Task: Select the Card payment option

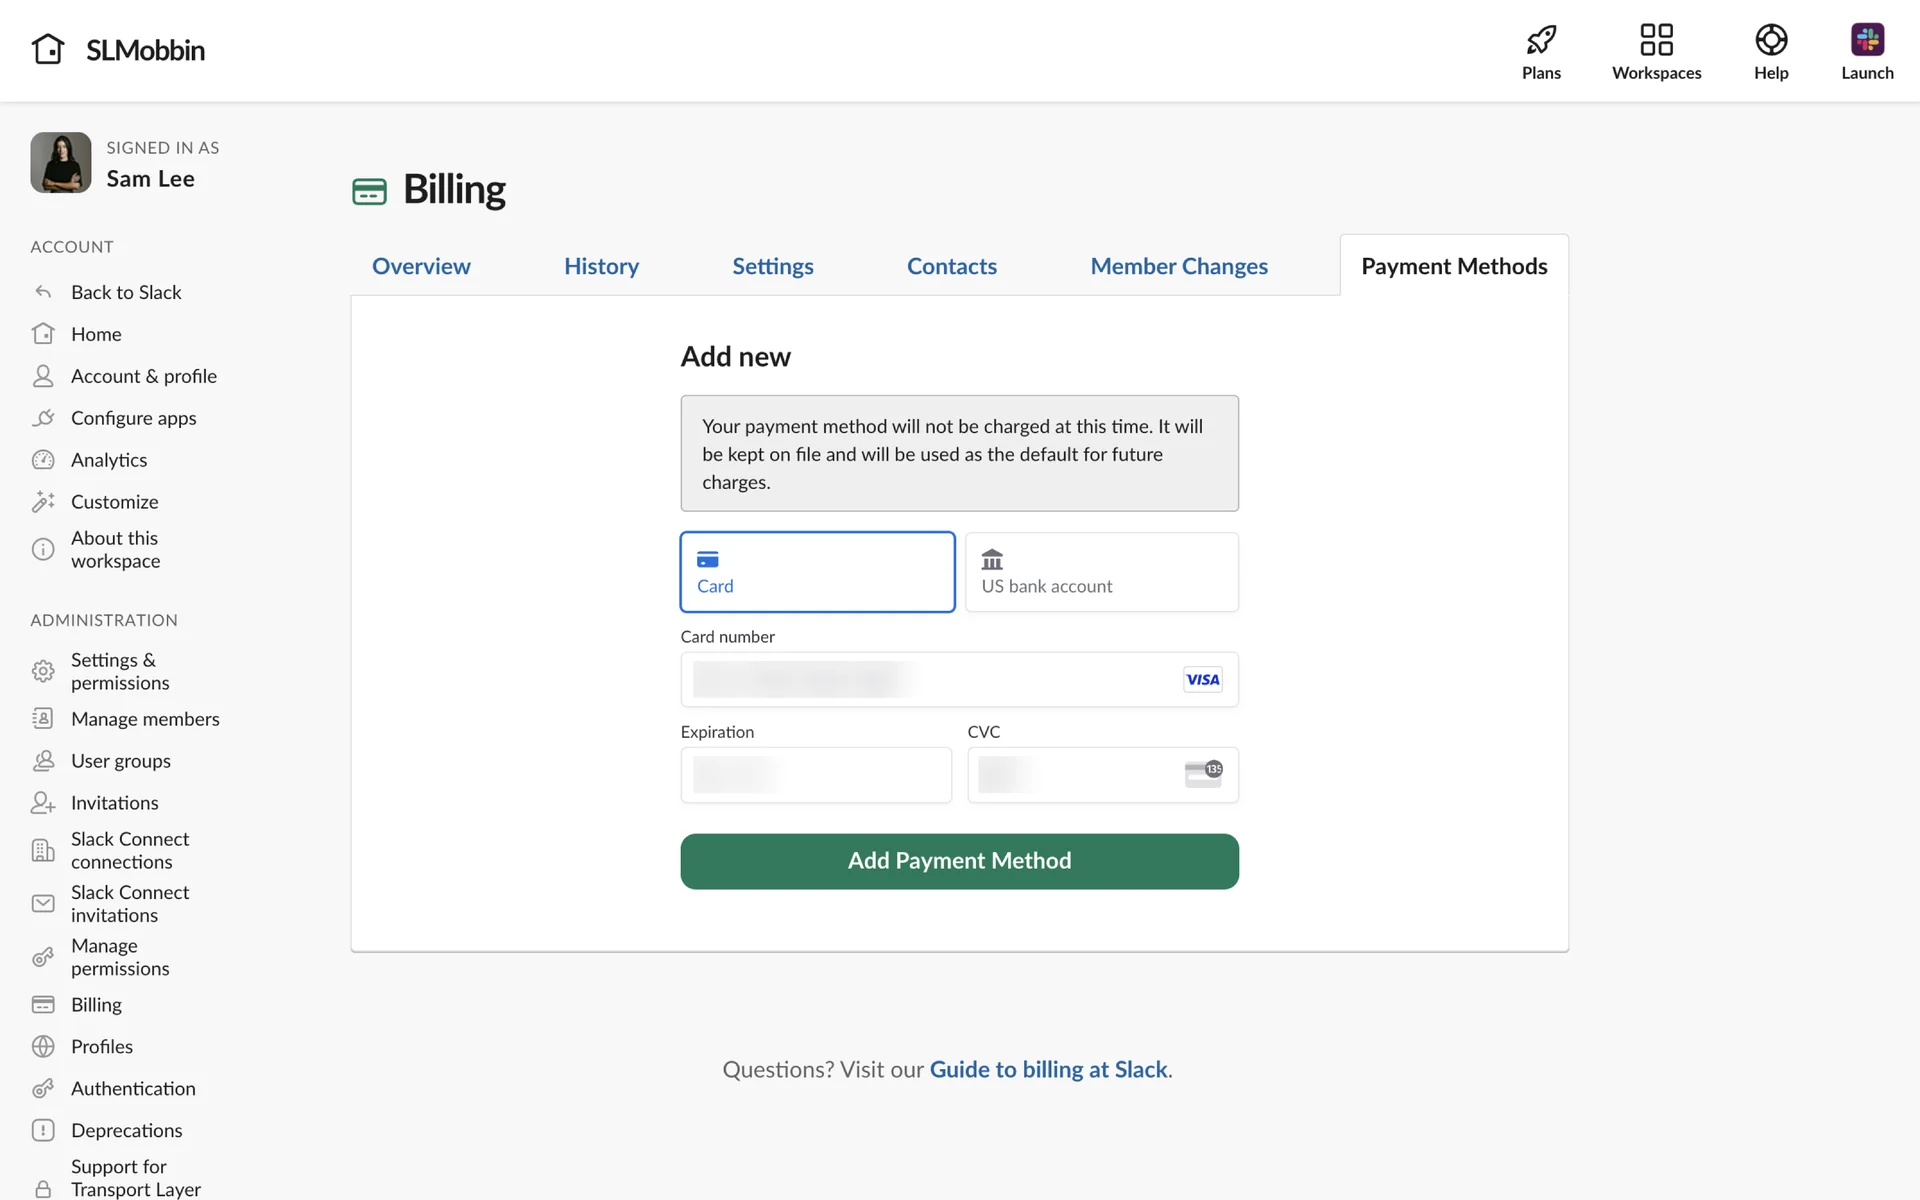Action: point(817,572)
